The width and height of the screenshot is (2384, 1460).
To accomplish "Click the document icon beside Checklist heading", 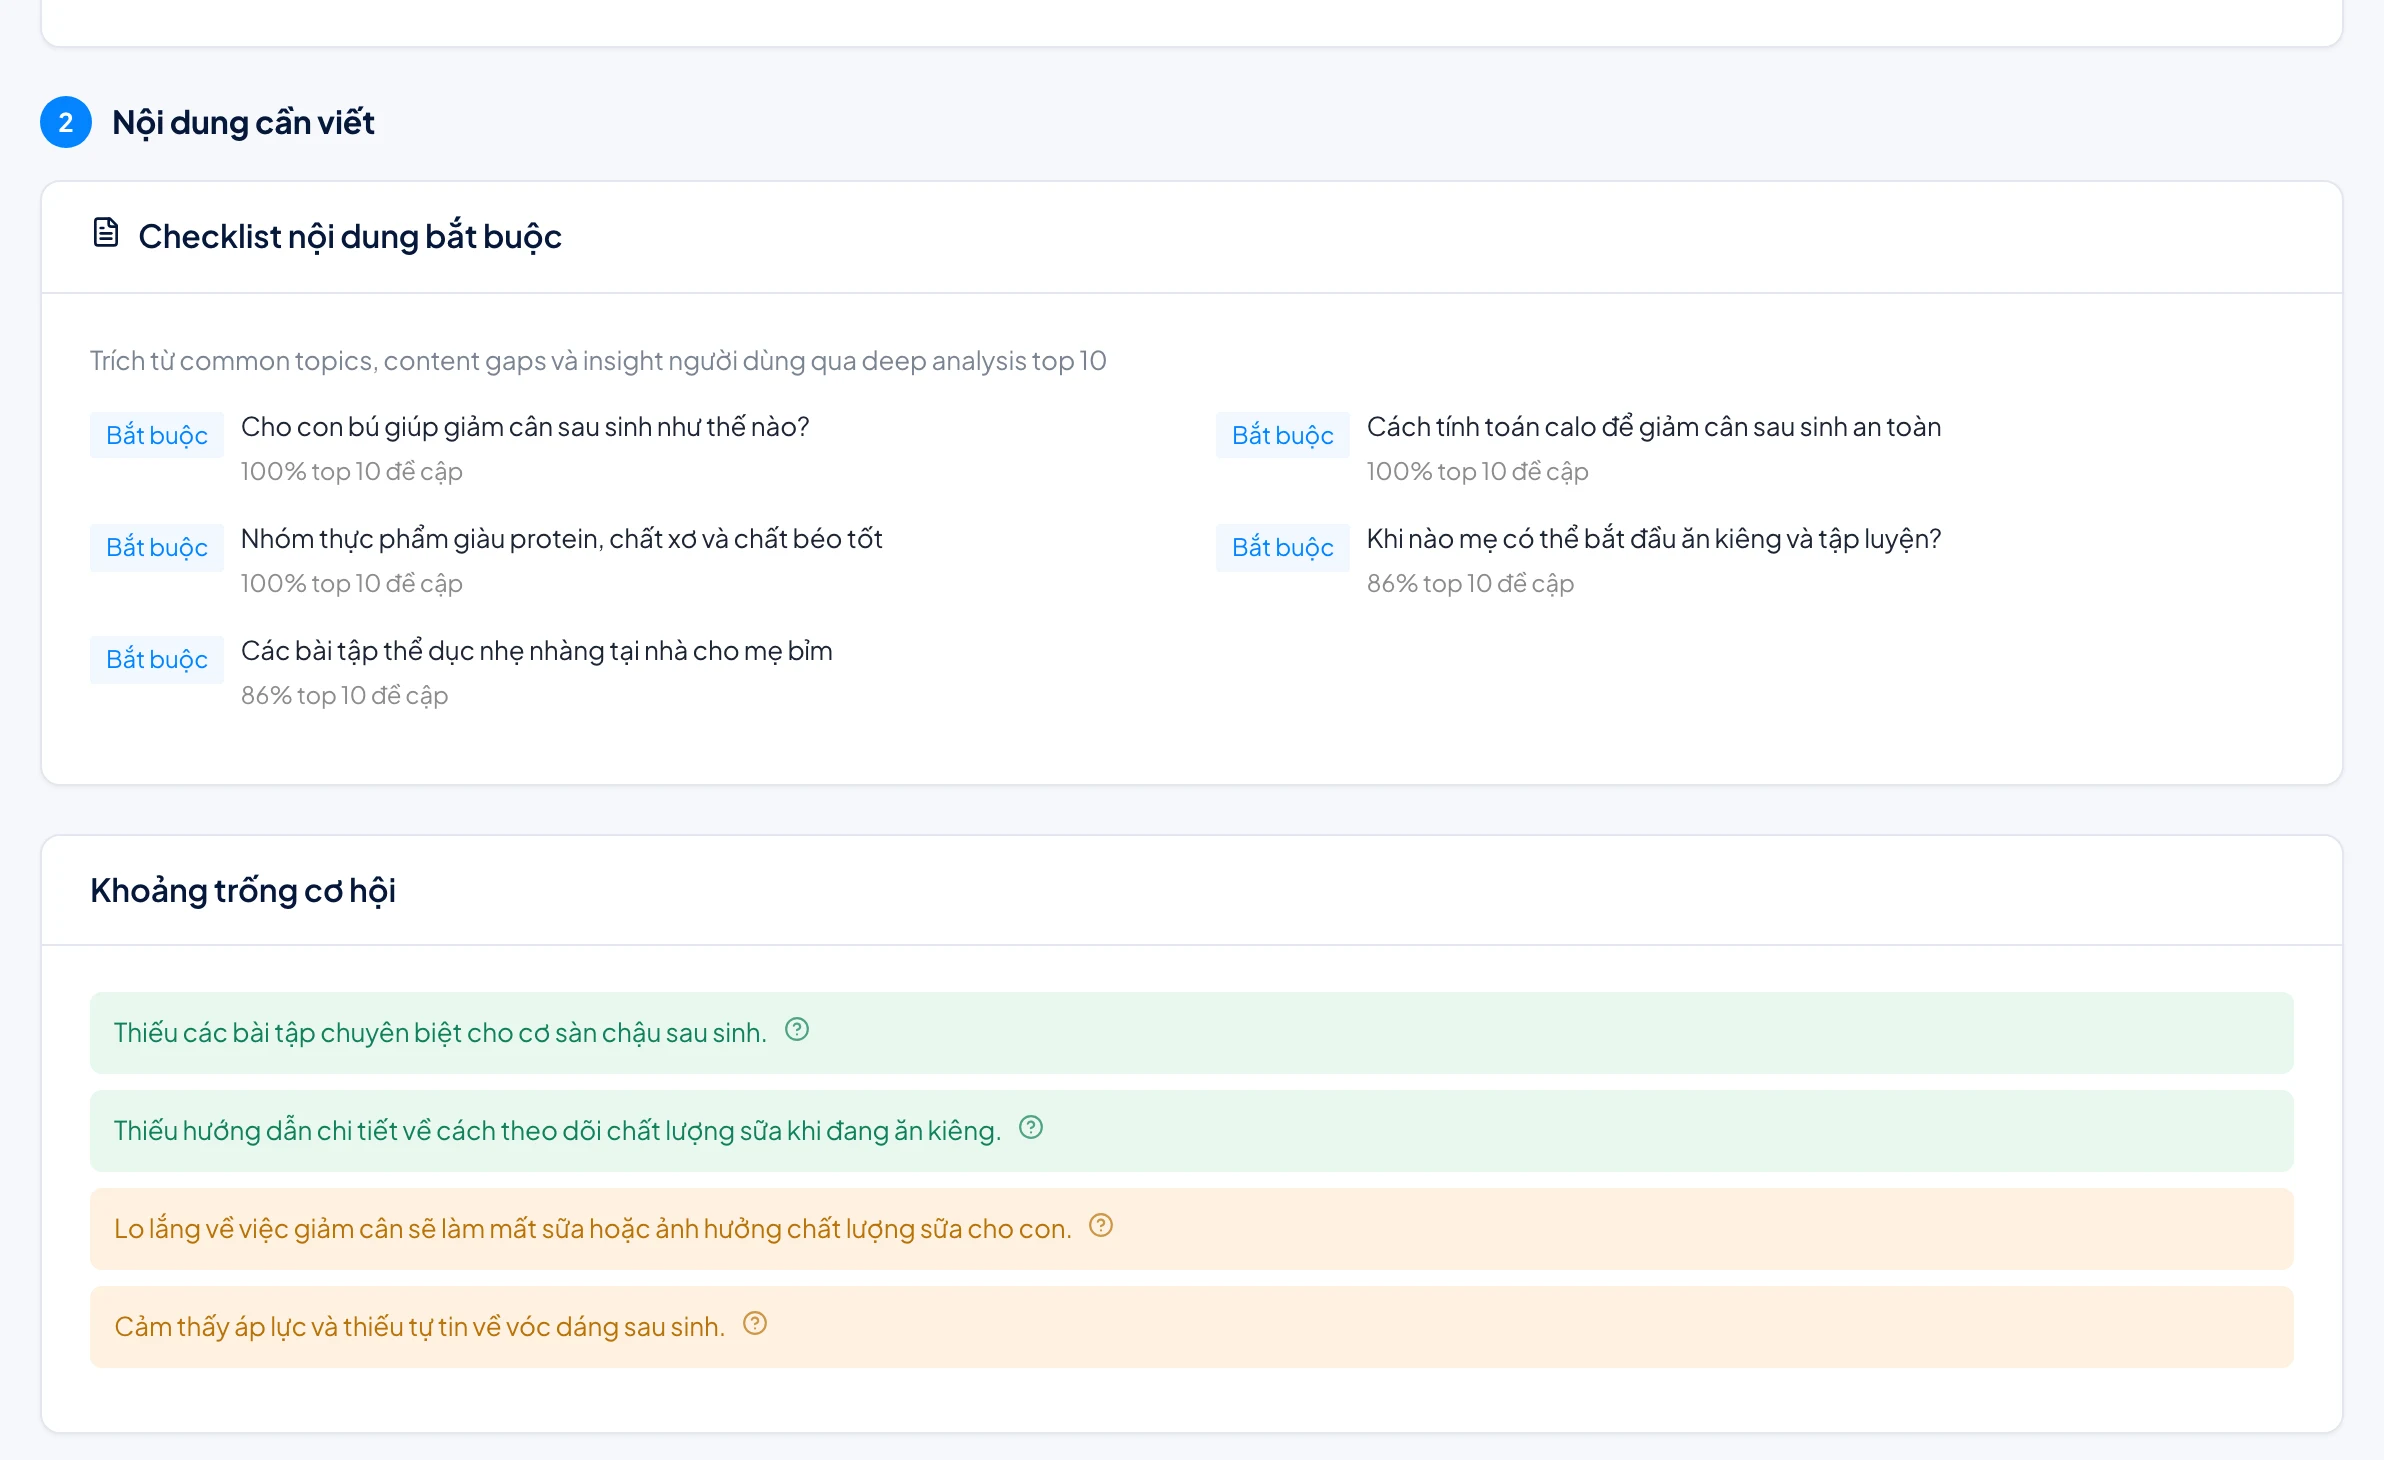I will coord(105,233).
